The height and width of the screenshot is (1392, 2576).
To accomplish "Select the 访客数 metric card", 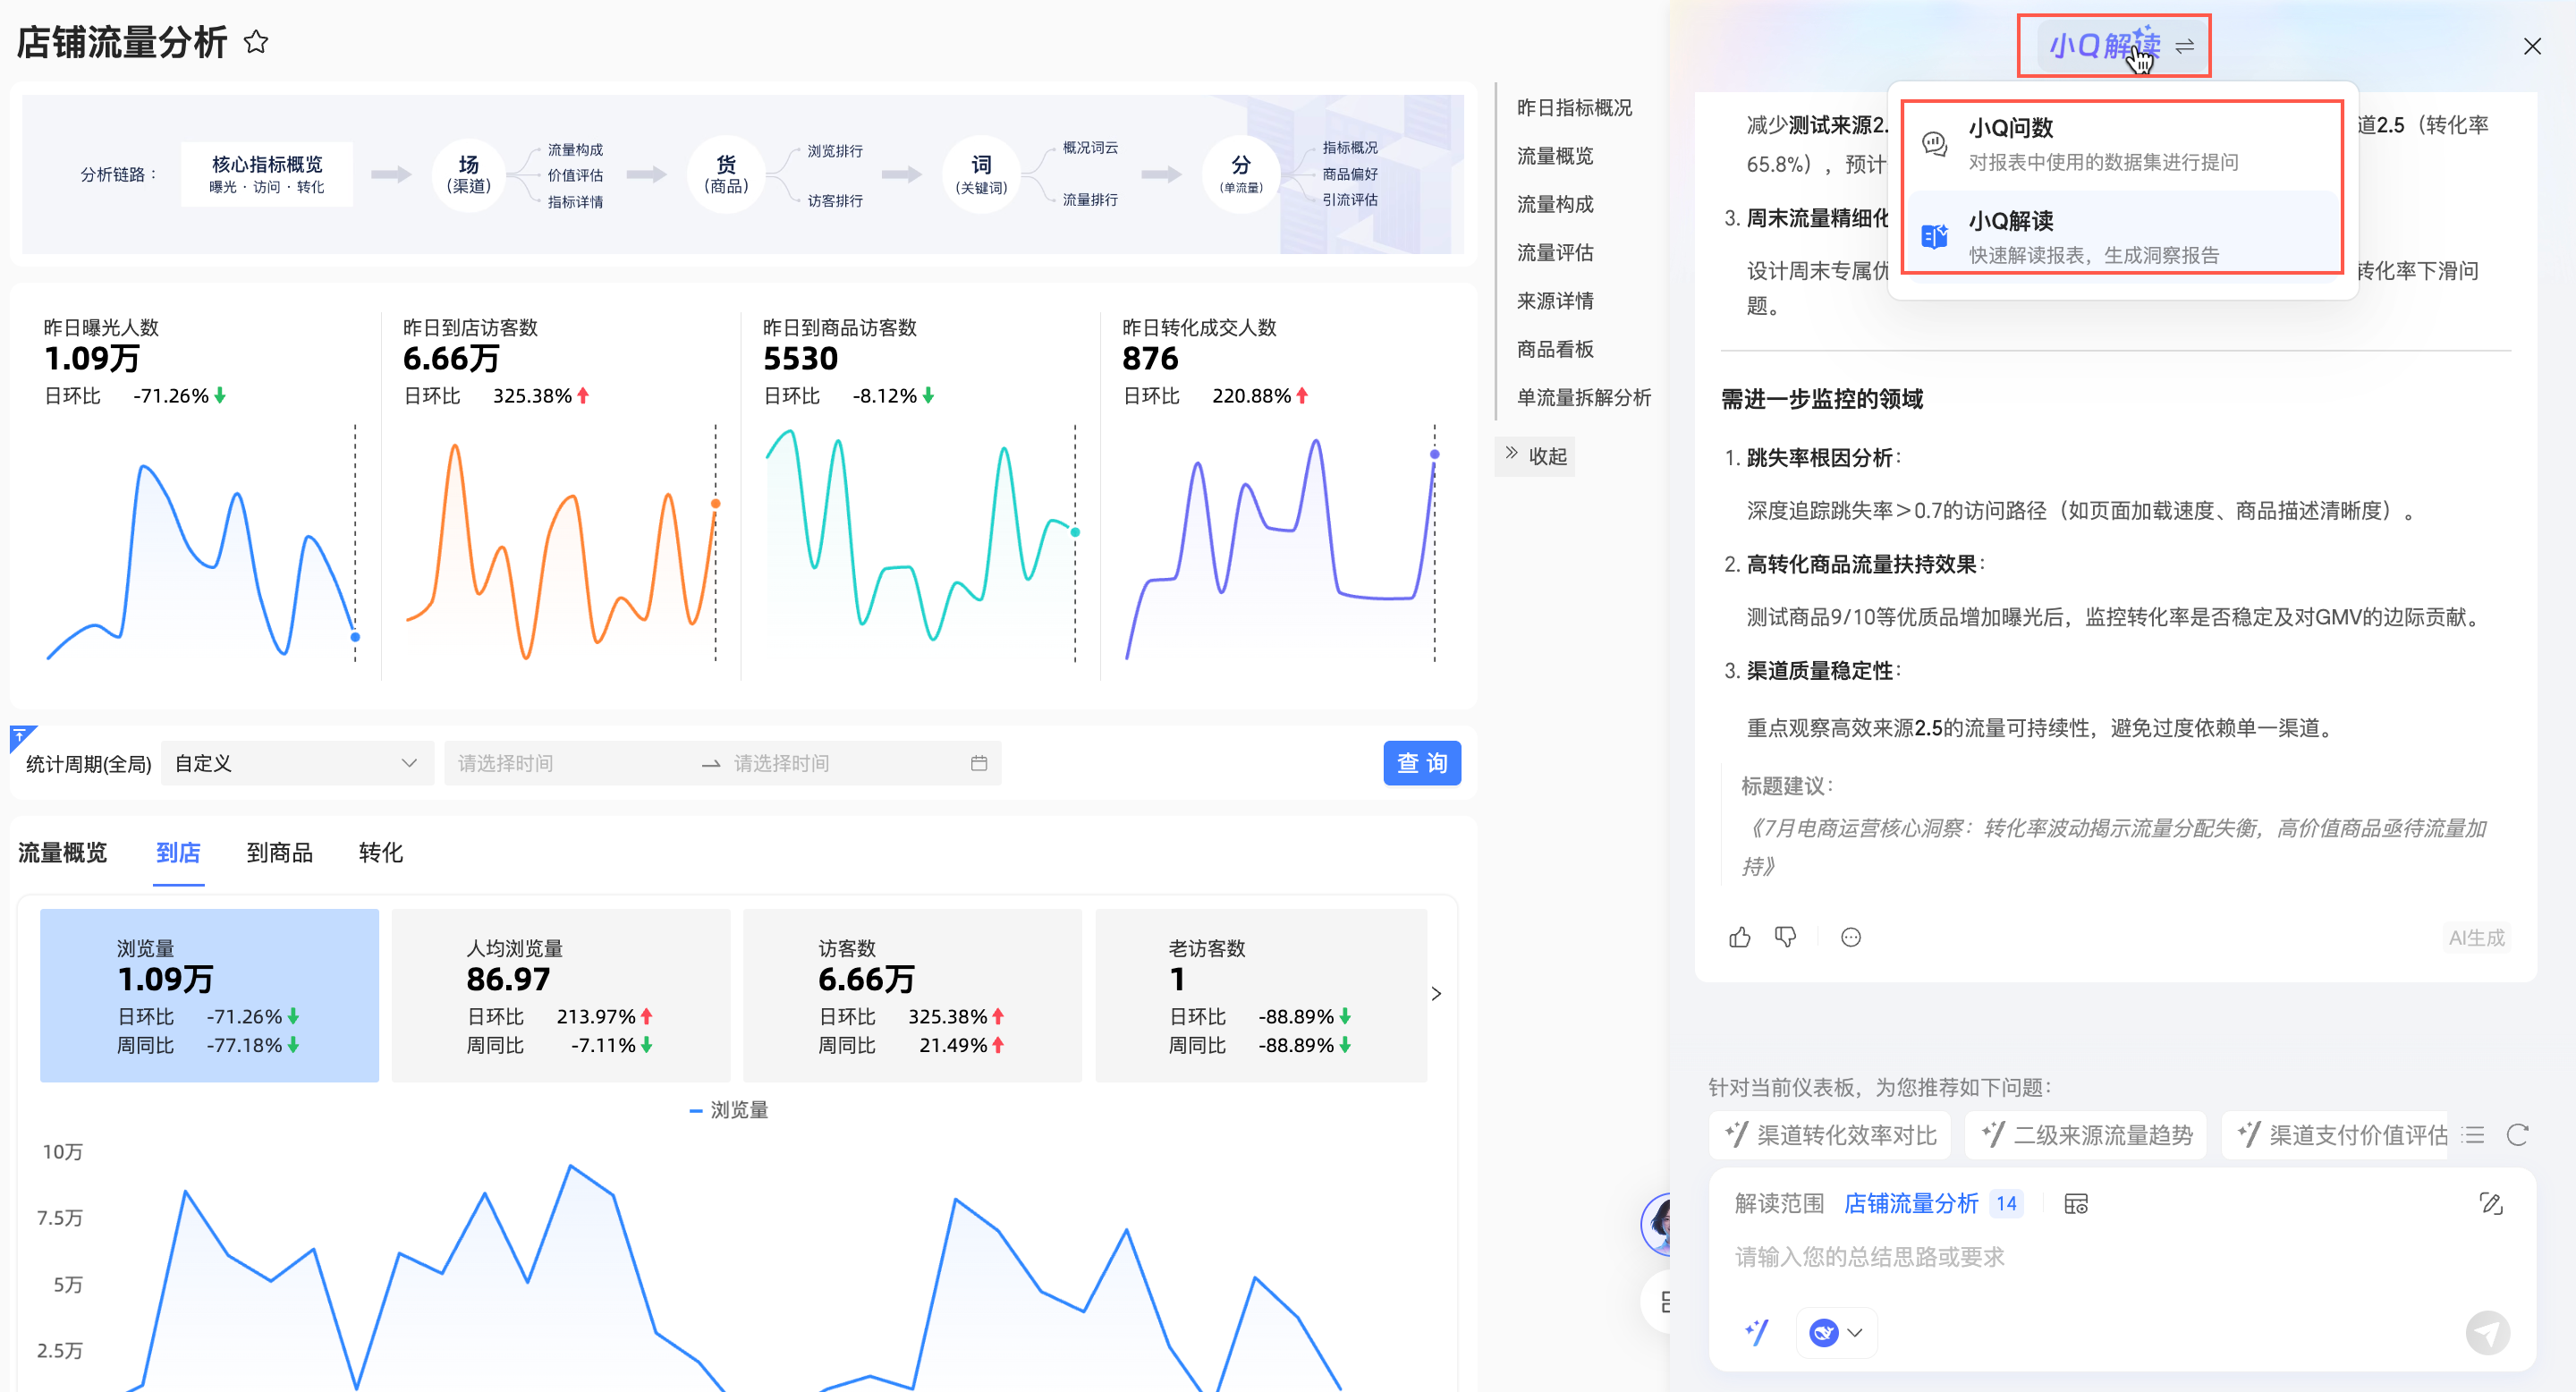I will point(911,994).
